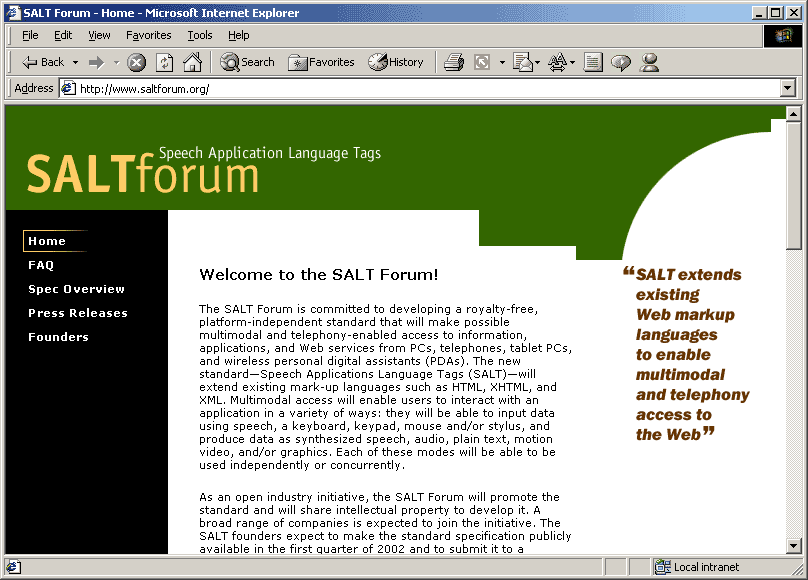Screen dimensions: 808x580
Task: Click the page icon in address bar
Action: (69, 89)
